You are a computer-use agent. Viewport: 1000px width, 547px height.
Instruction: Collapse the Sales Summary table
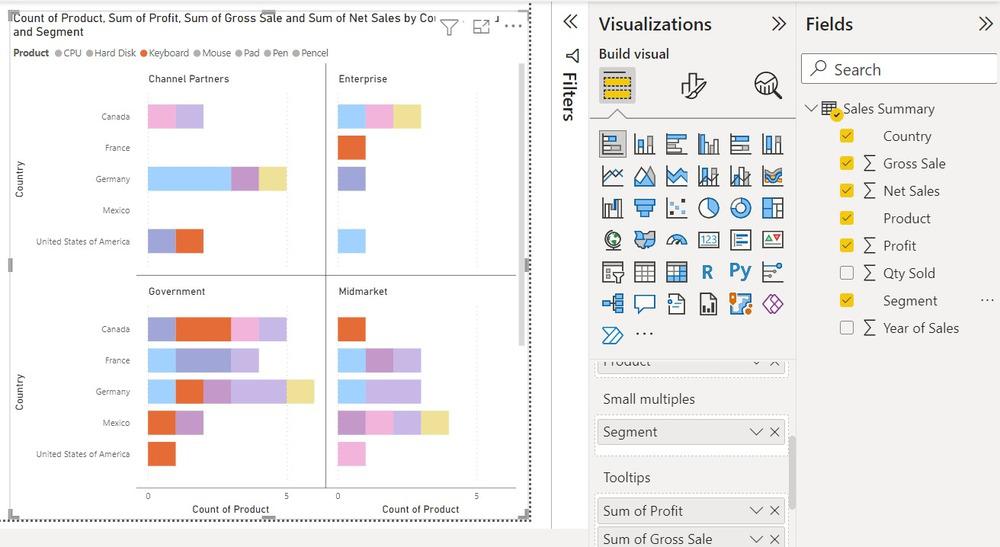tap(810, 109)
